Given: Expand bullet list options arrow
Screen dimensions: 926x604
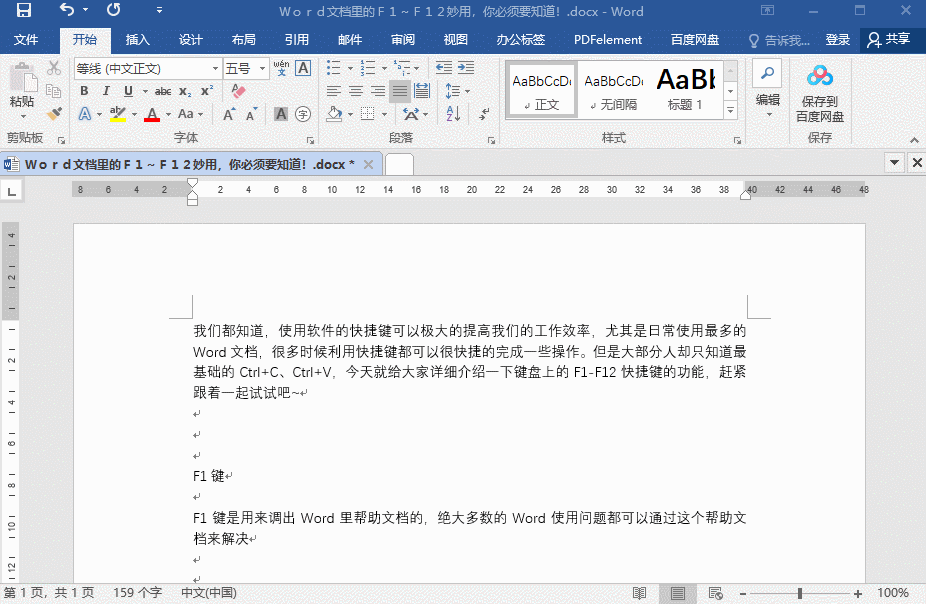Looking at the screenshot, I should pyautogui.click(x=350, y=68).
